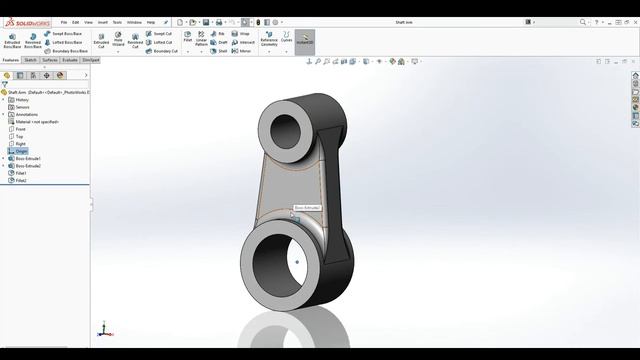The width and height of the screenshot is (640, 360).
Task: Select the Fillet tool in ribbon
Action: click(187, 37)
